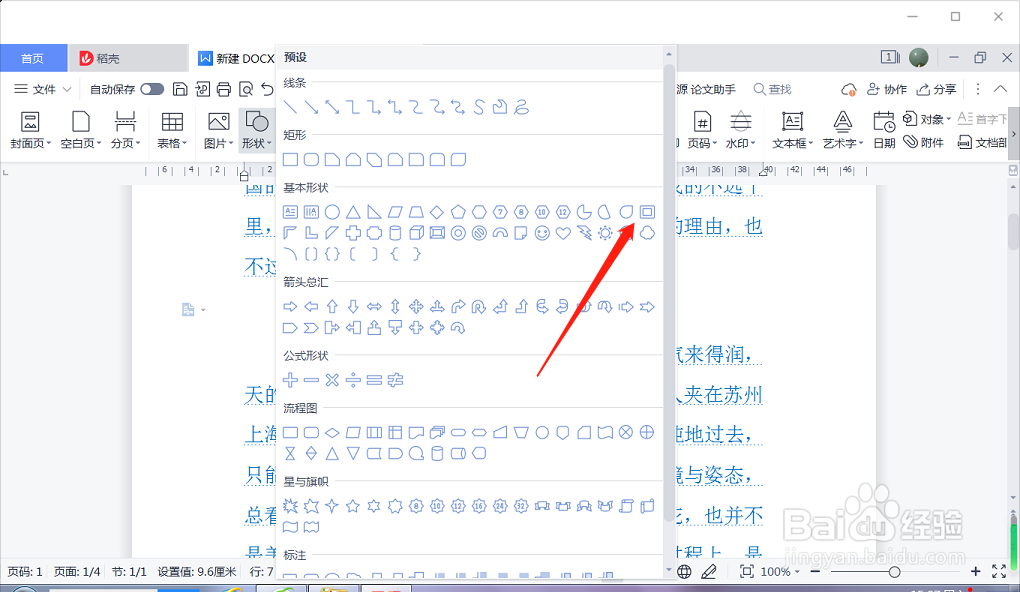Toggle the 自动保存 auto-save switch

(152, 89)
